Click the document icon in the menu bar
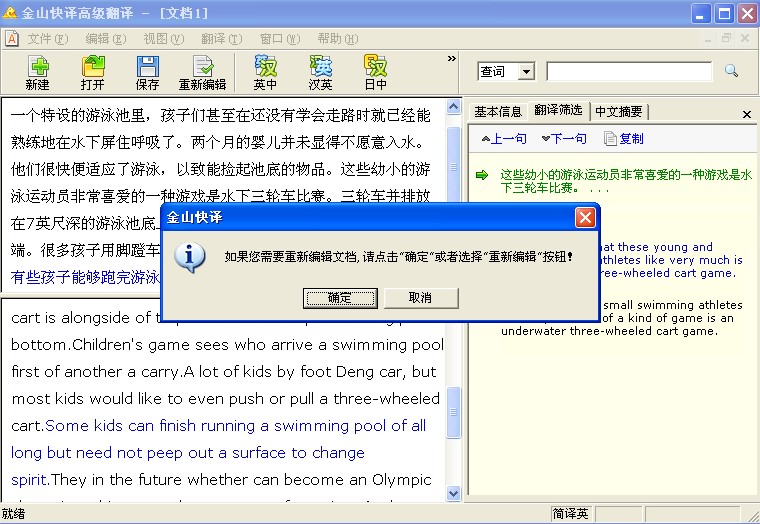 [x=12, y=39]
